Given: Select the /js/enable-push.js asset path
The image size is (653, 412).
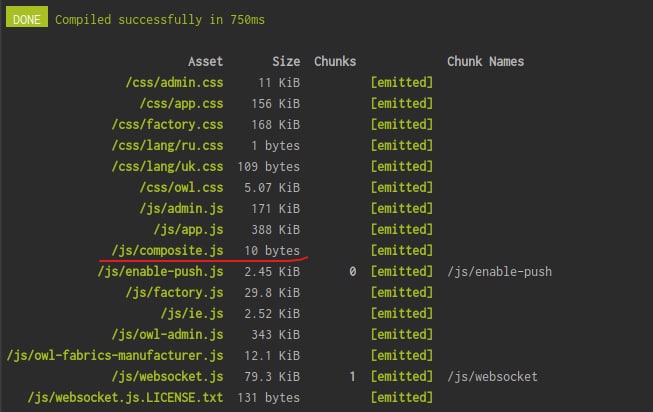Looking at the screenshot, I should coord(160,272).
